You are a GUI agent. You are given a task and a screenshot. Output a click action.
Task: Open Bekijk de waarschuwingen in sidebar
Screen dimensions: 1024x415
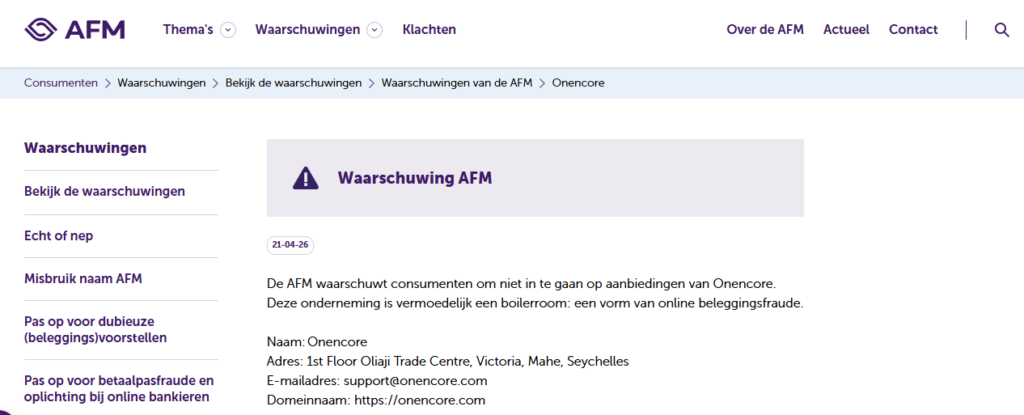click(104, 191)
